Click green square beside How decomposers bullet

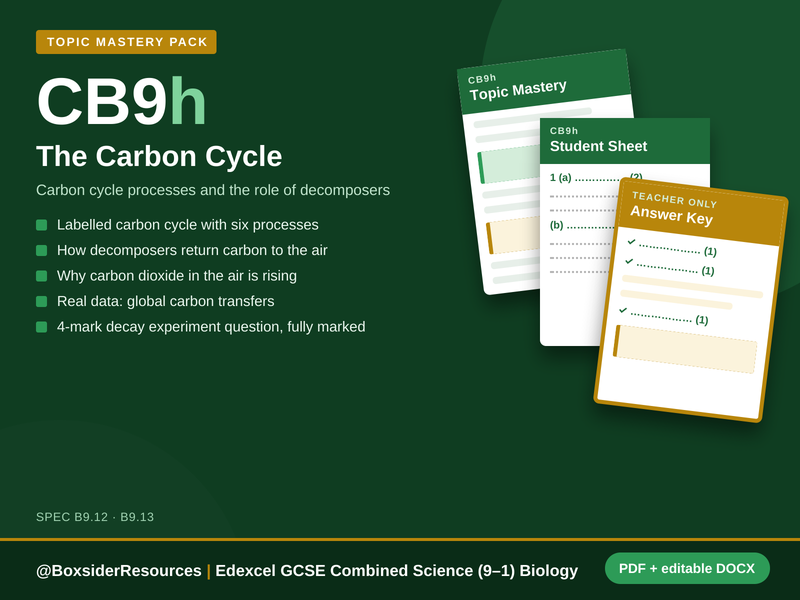click(x=42, y=251)
